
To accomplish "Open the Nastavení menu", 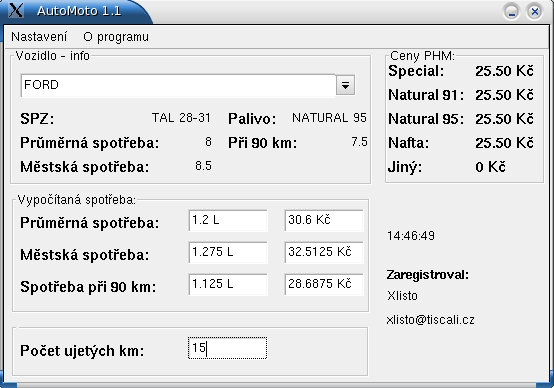I will coord(39,37).
